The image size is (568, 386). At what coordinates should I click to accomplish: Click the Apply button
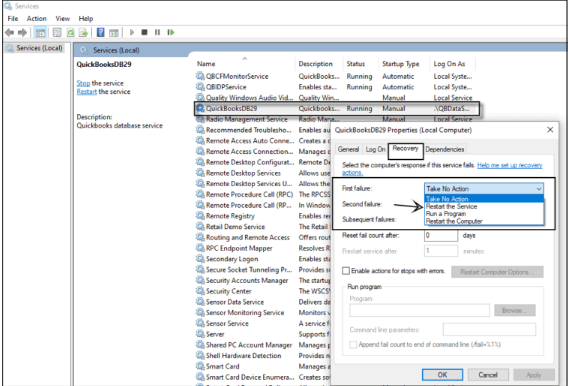[534, 375]
